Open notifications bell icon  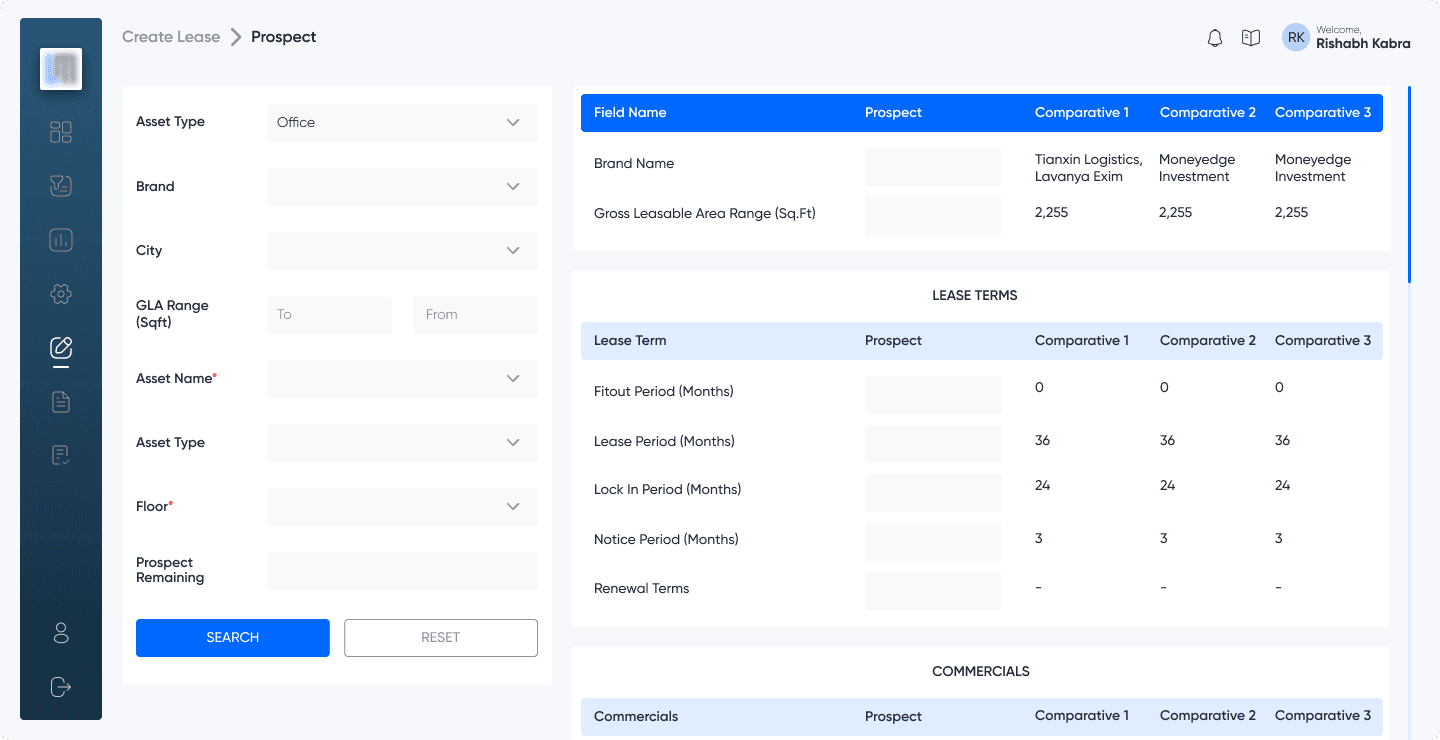[x=1215, y=38]
